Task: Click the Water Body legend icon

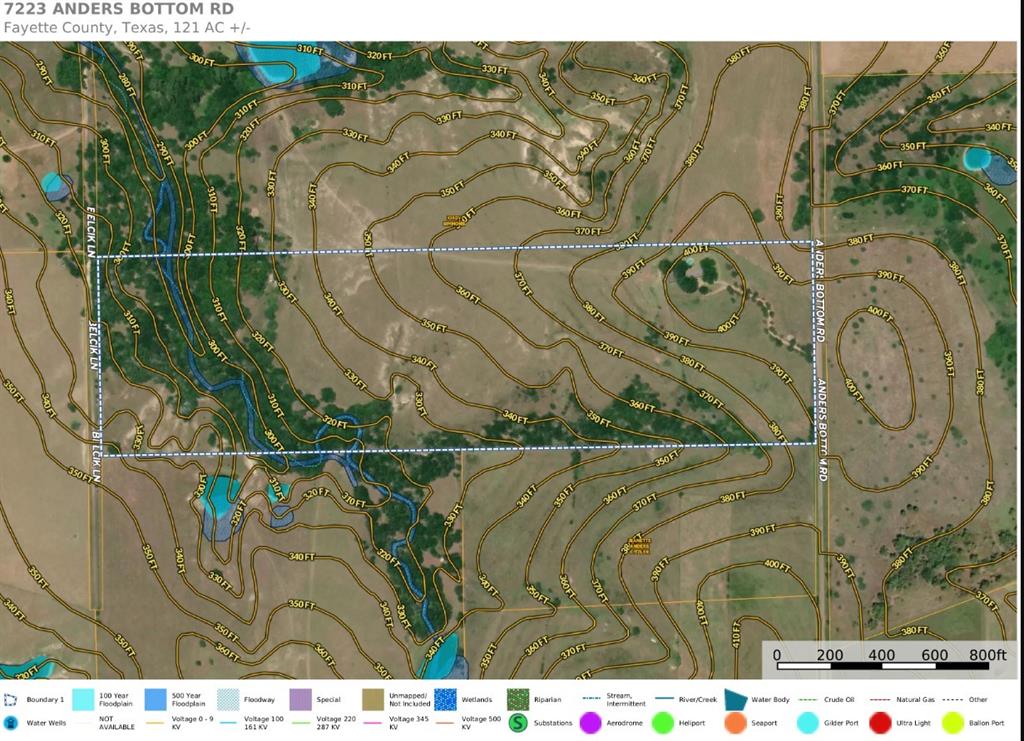Action: pyautogui.click(x=737, y=699)
